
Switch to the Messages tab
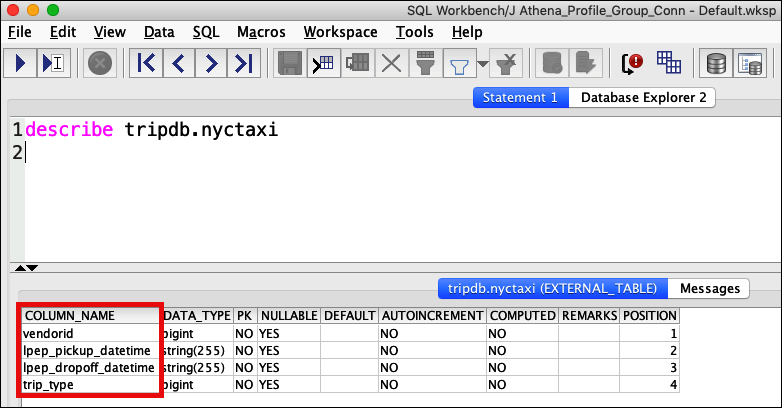click(708, 288)
